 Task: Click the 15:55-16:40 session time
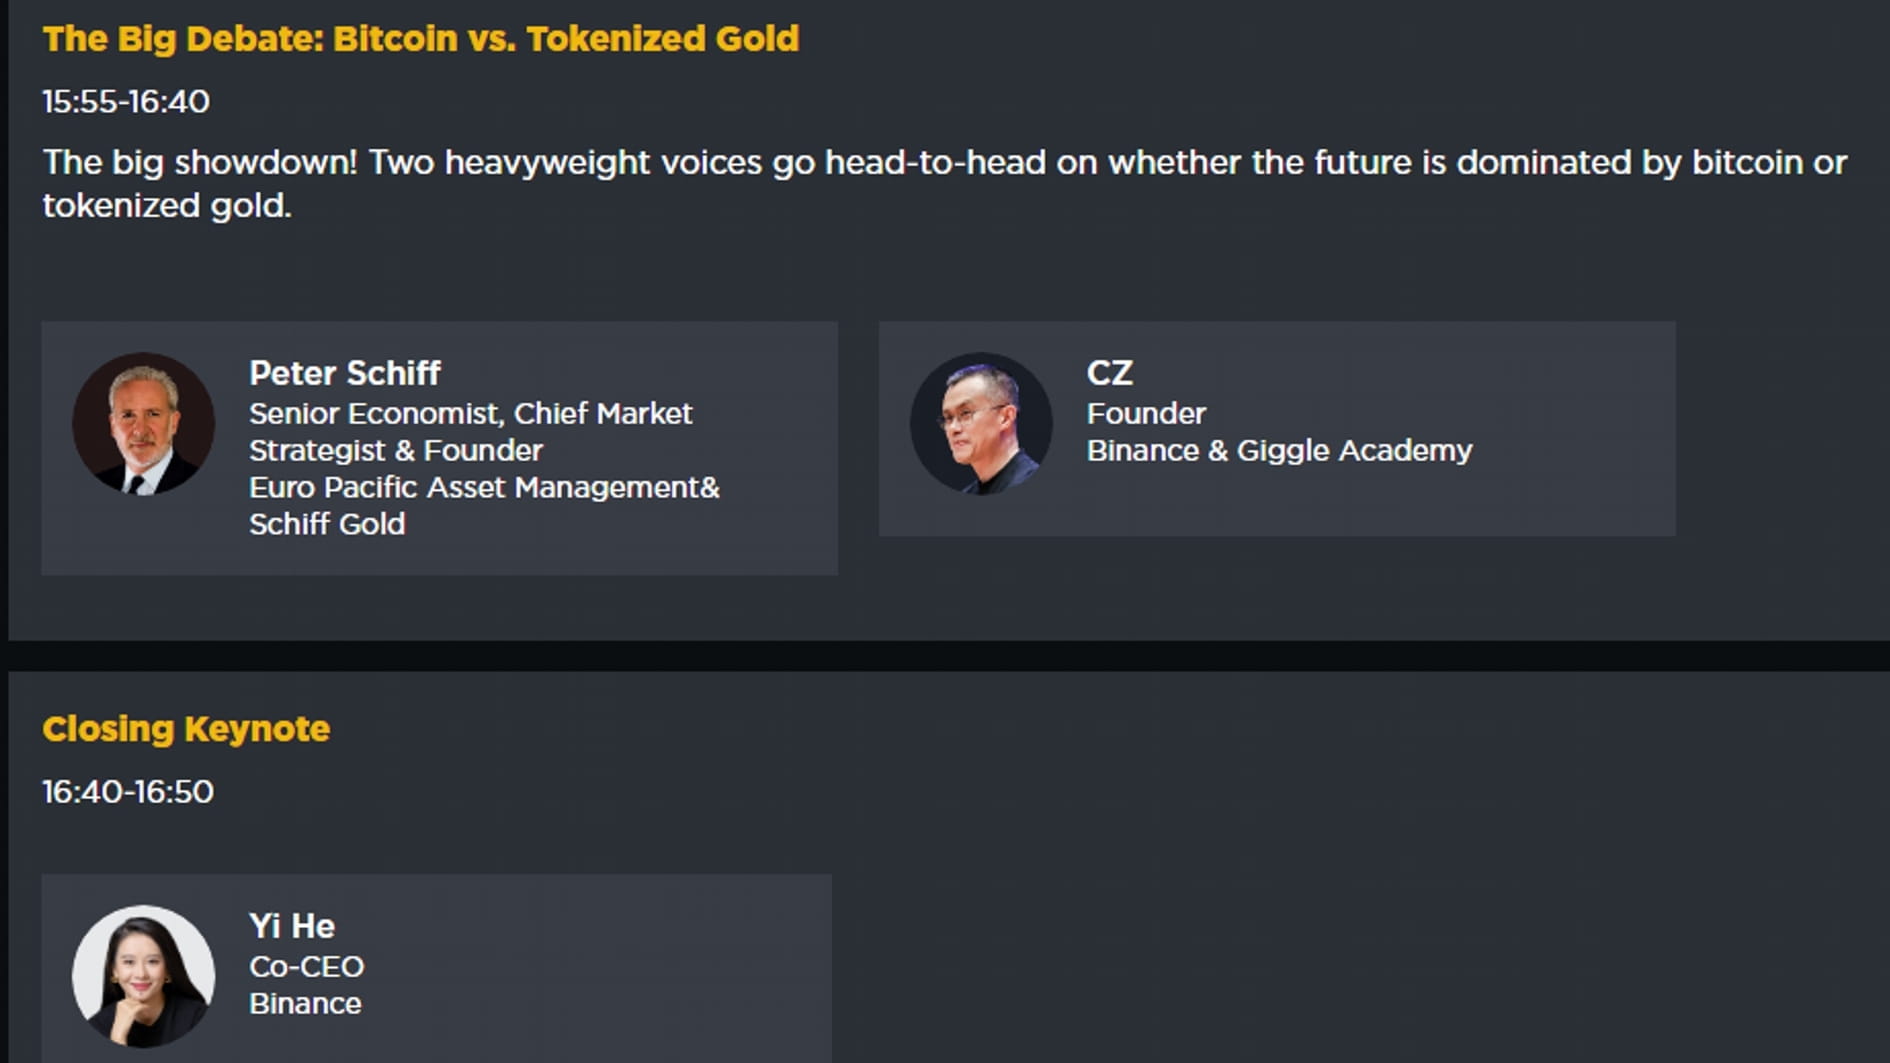[x=126, y=102]
